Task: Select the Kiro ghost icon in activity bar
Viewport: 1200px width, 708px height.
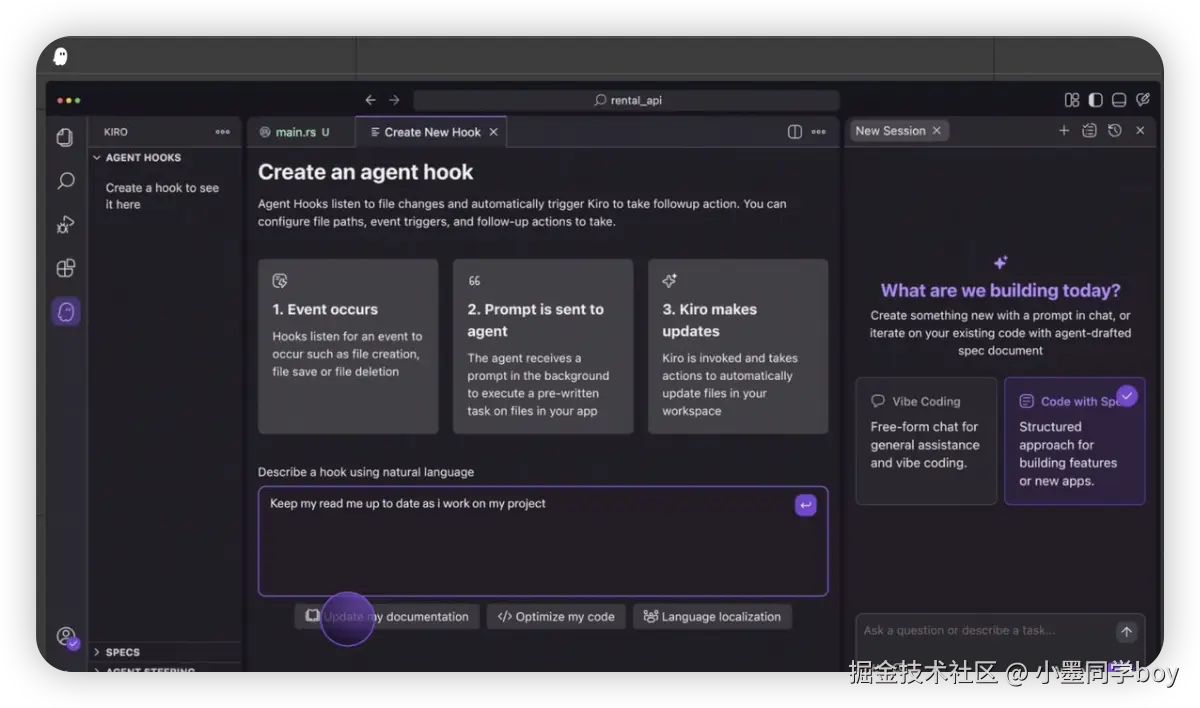Action: (66, 312)
